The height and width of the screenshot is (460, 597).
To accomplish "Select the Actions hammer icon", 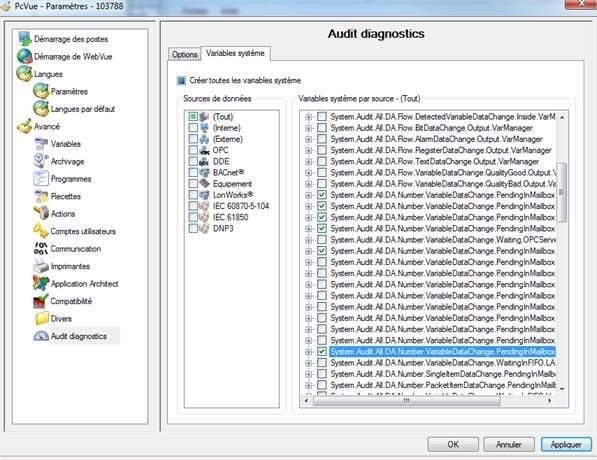I will [41, 213].
